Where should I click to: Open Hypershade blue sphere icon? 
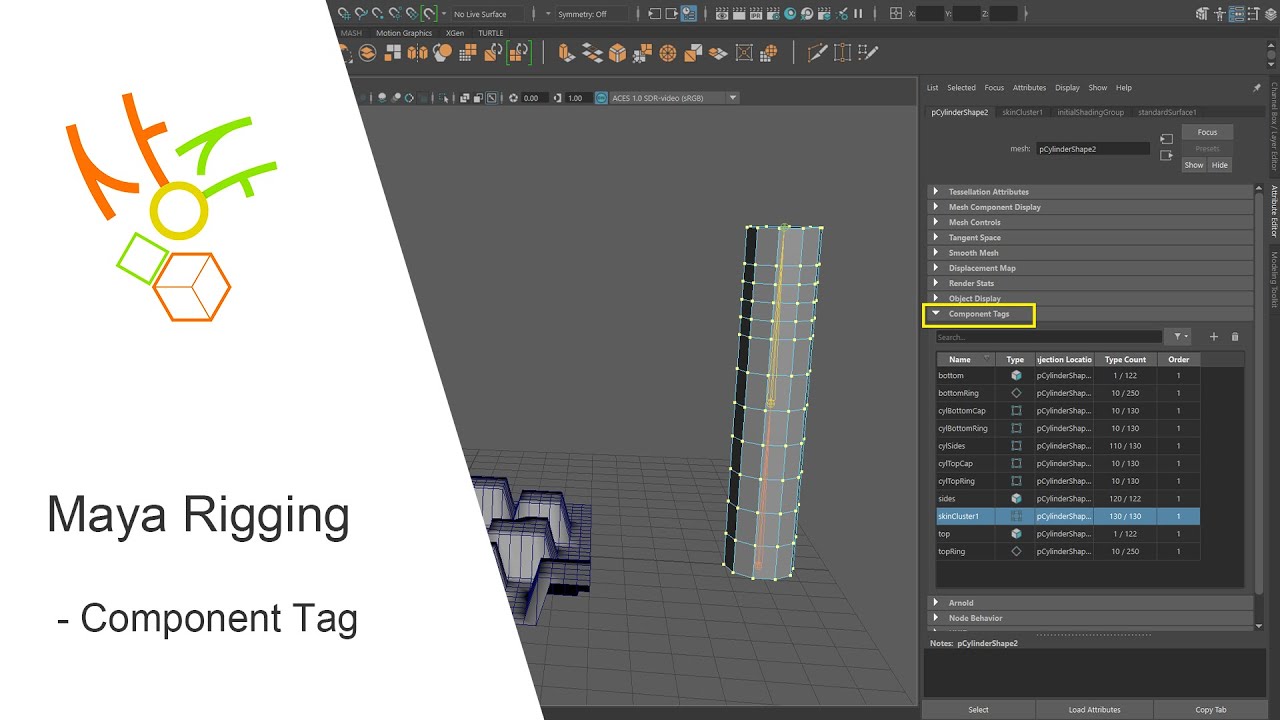coord(790,14)
